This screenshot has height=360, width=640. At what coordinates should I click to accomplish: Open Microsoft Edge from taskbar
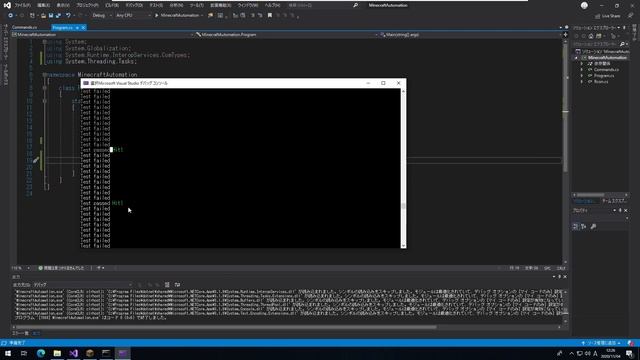click(x=41, y=353)
